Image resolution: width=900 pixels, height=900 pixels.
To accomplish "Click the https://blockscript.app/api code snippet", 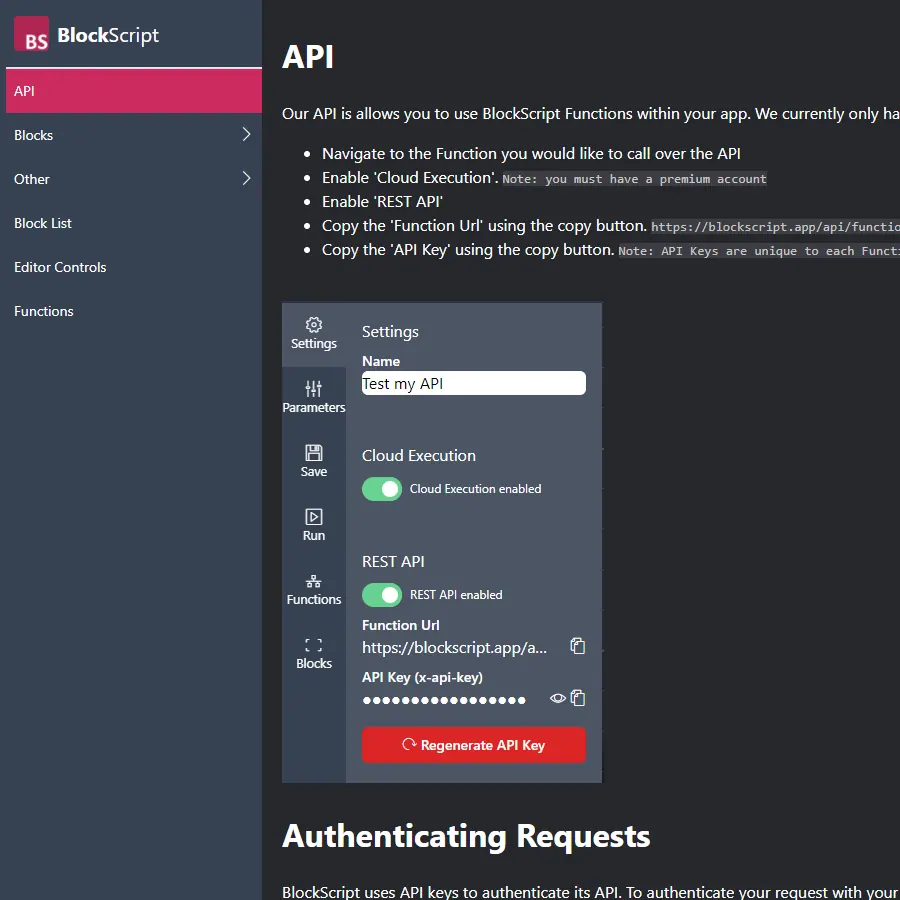I will pyautogui.click(x=775, y=227).
